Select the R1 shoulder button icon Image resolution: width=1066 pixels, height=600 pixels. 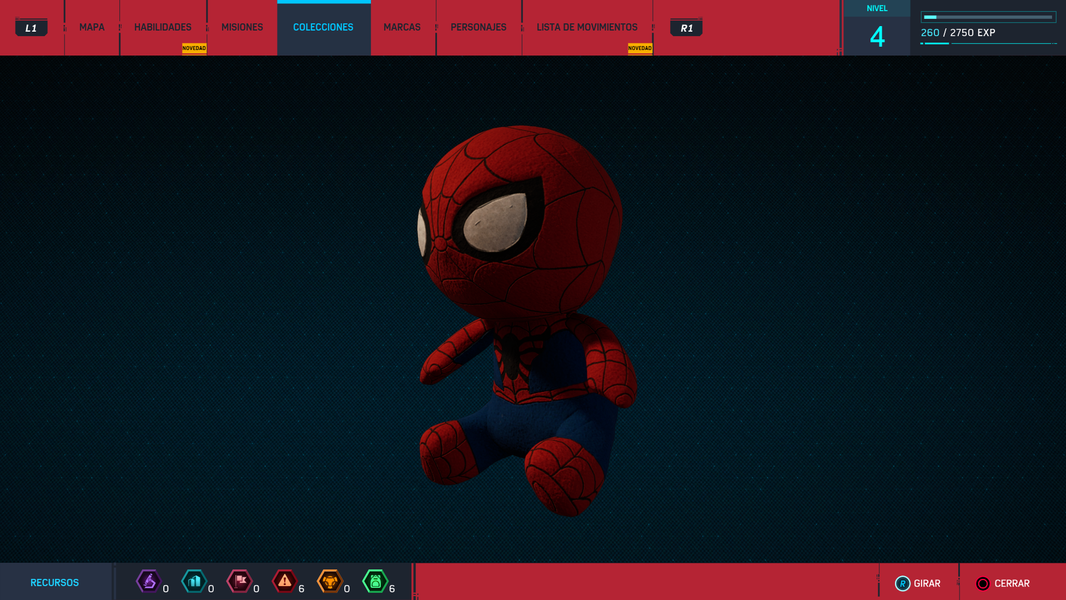tap(686, 28)
